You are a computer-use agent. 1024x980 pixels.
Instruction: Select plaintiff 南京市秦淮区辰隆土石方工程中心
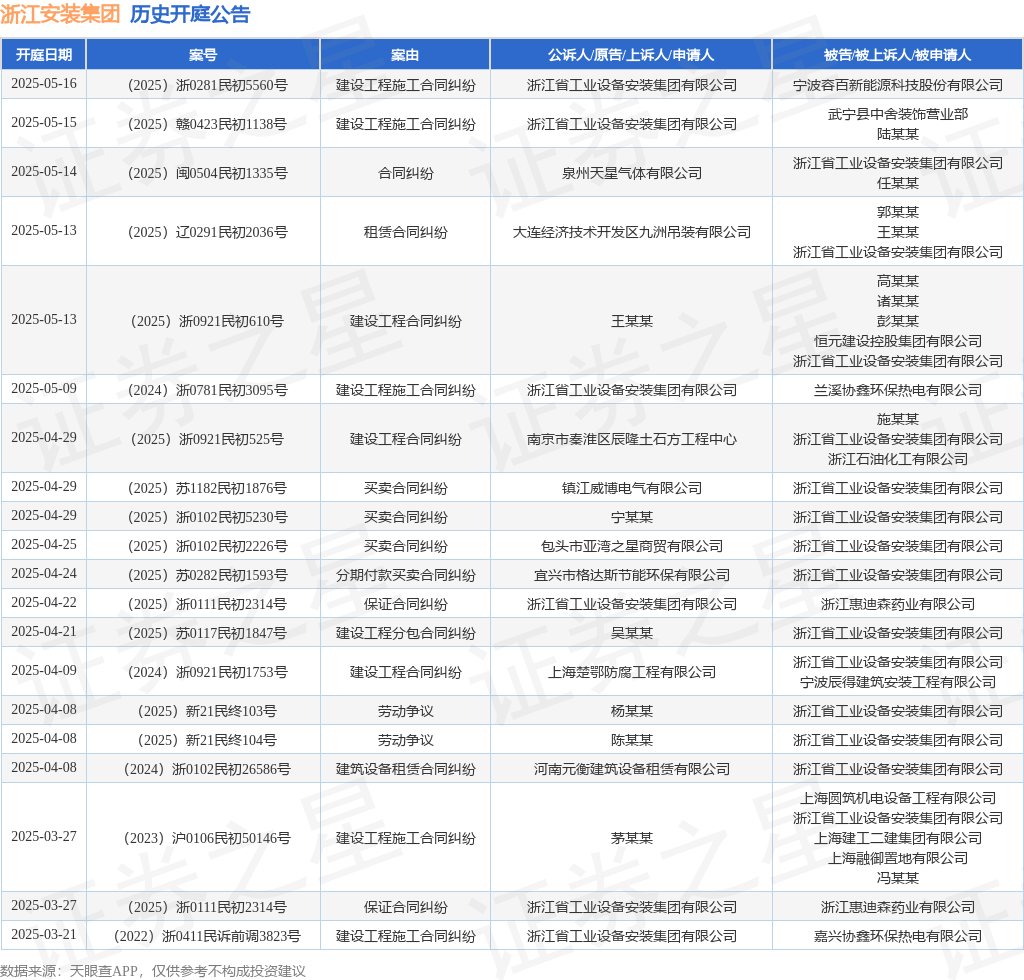click(632, 439)
